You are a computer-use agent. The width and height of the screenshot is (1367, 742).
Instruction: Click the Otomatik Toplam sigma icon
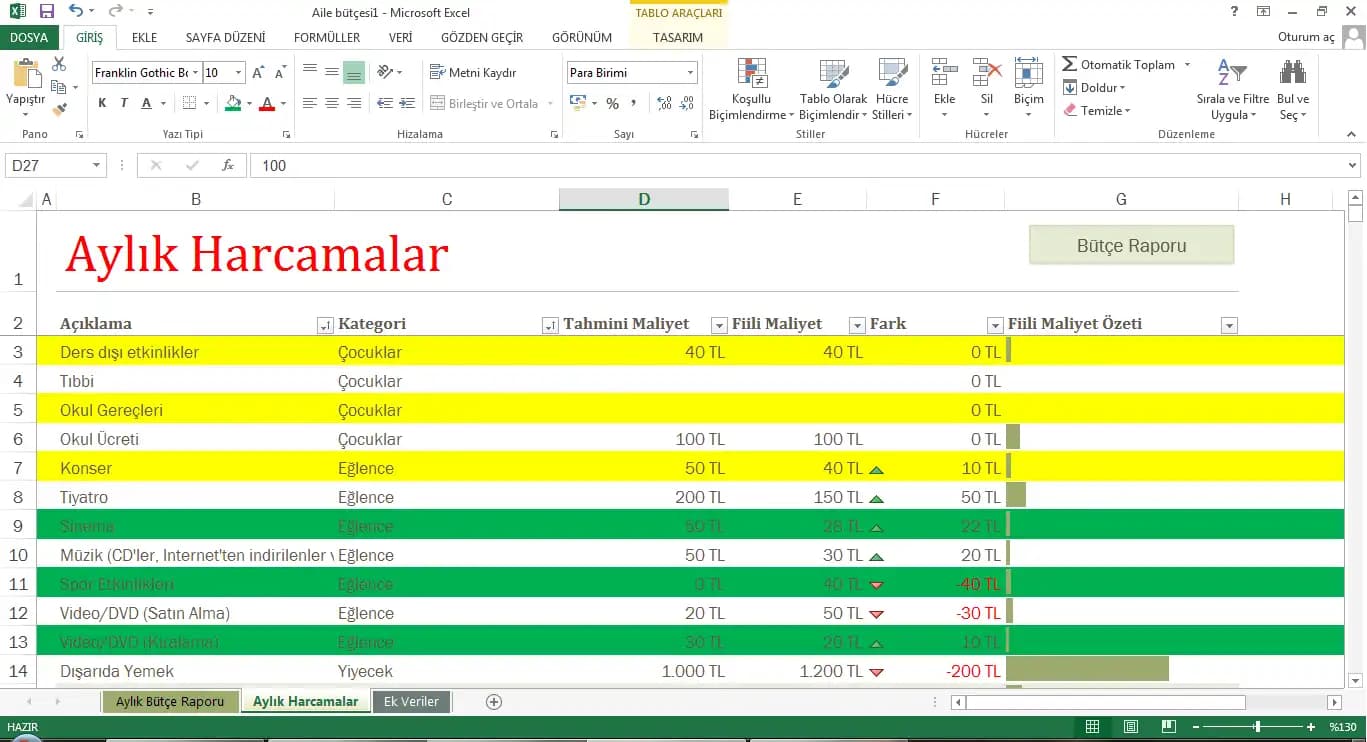pos(1070,64)
